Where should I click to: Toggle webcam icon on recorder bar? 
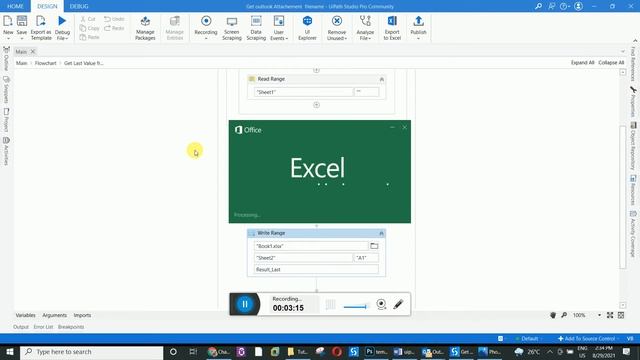coord(381,304)
